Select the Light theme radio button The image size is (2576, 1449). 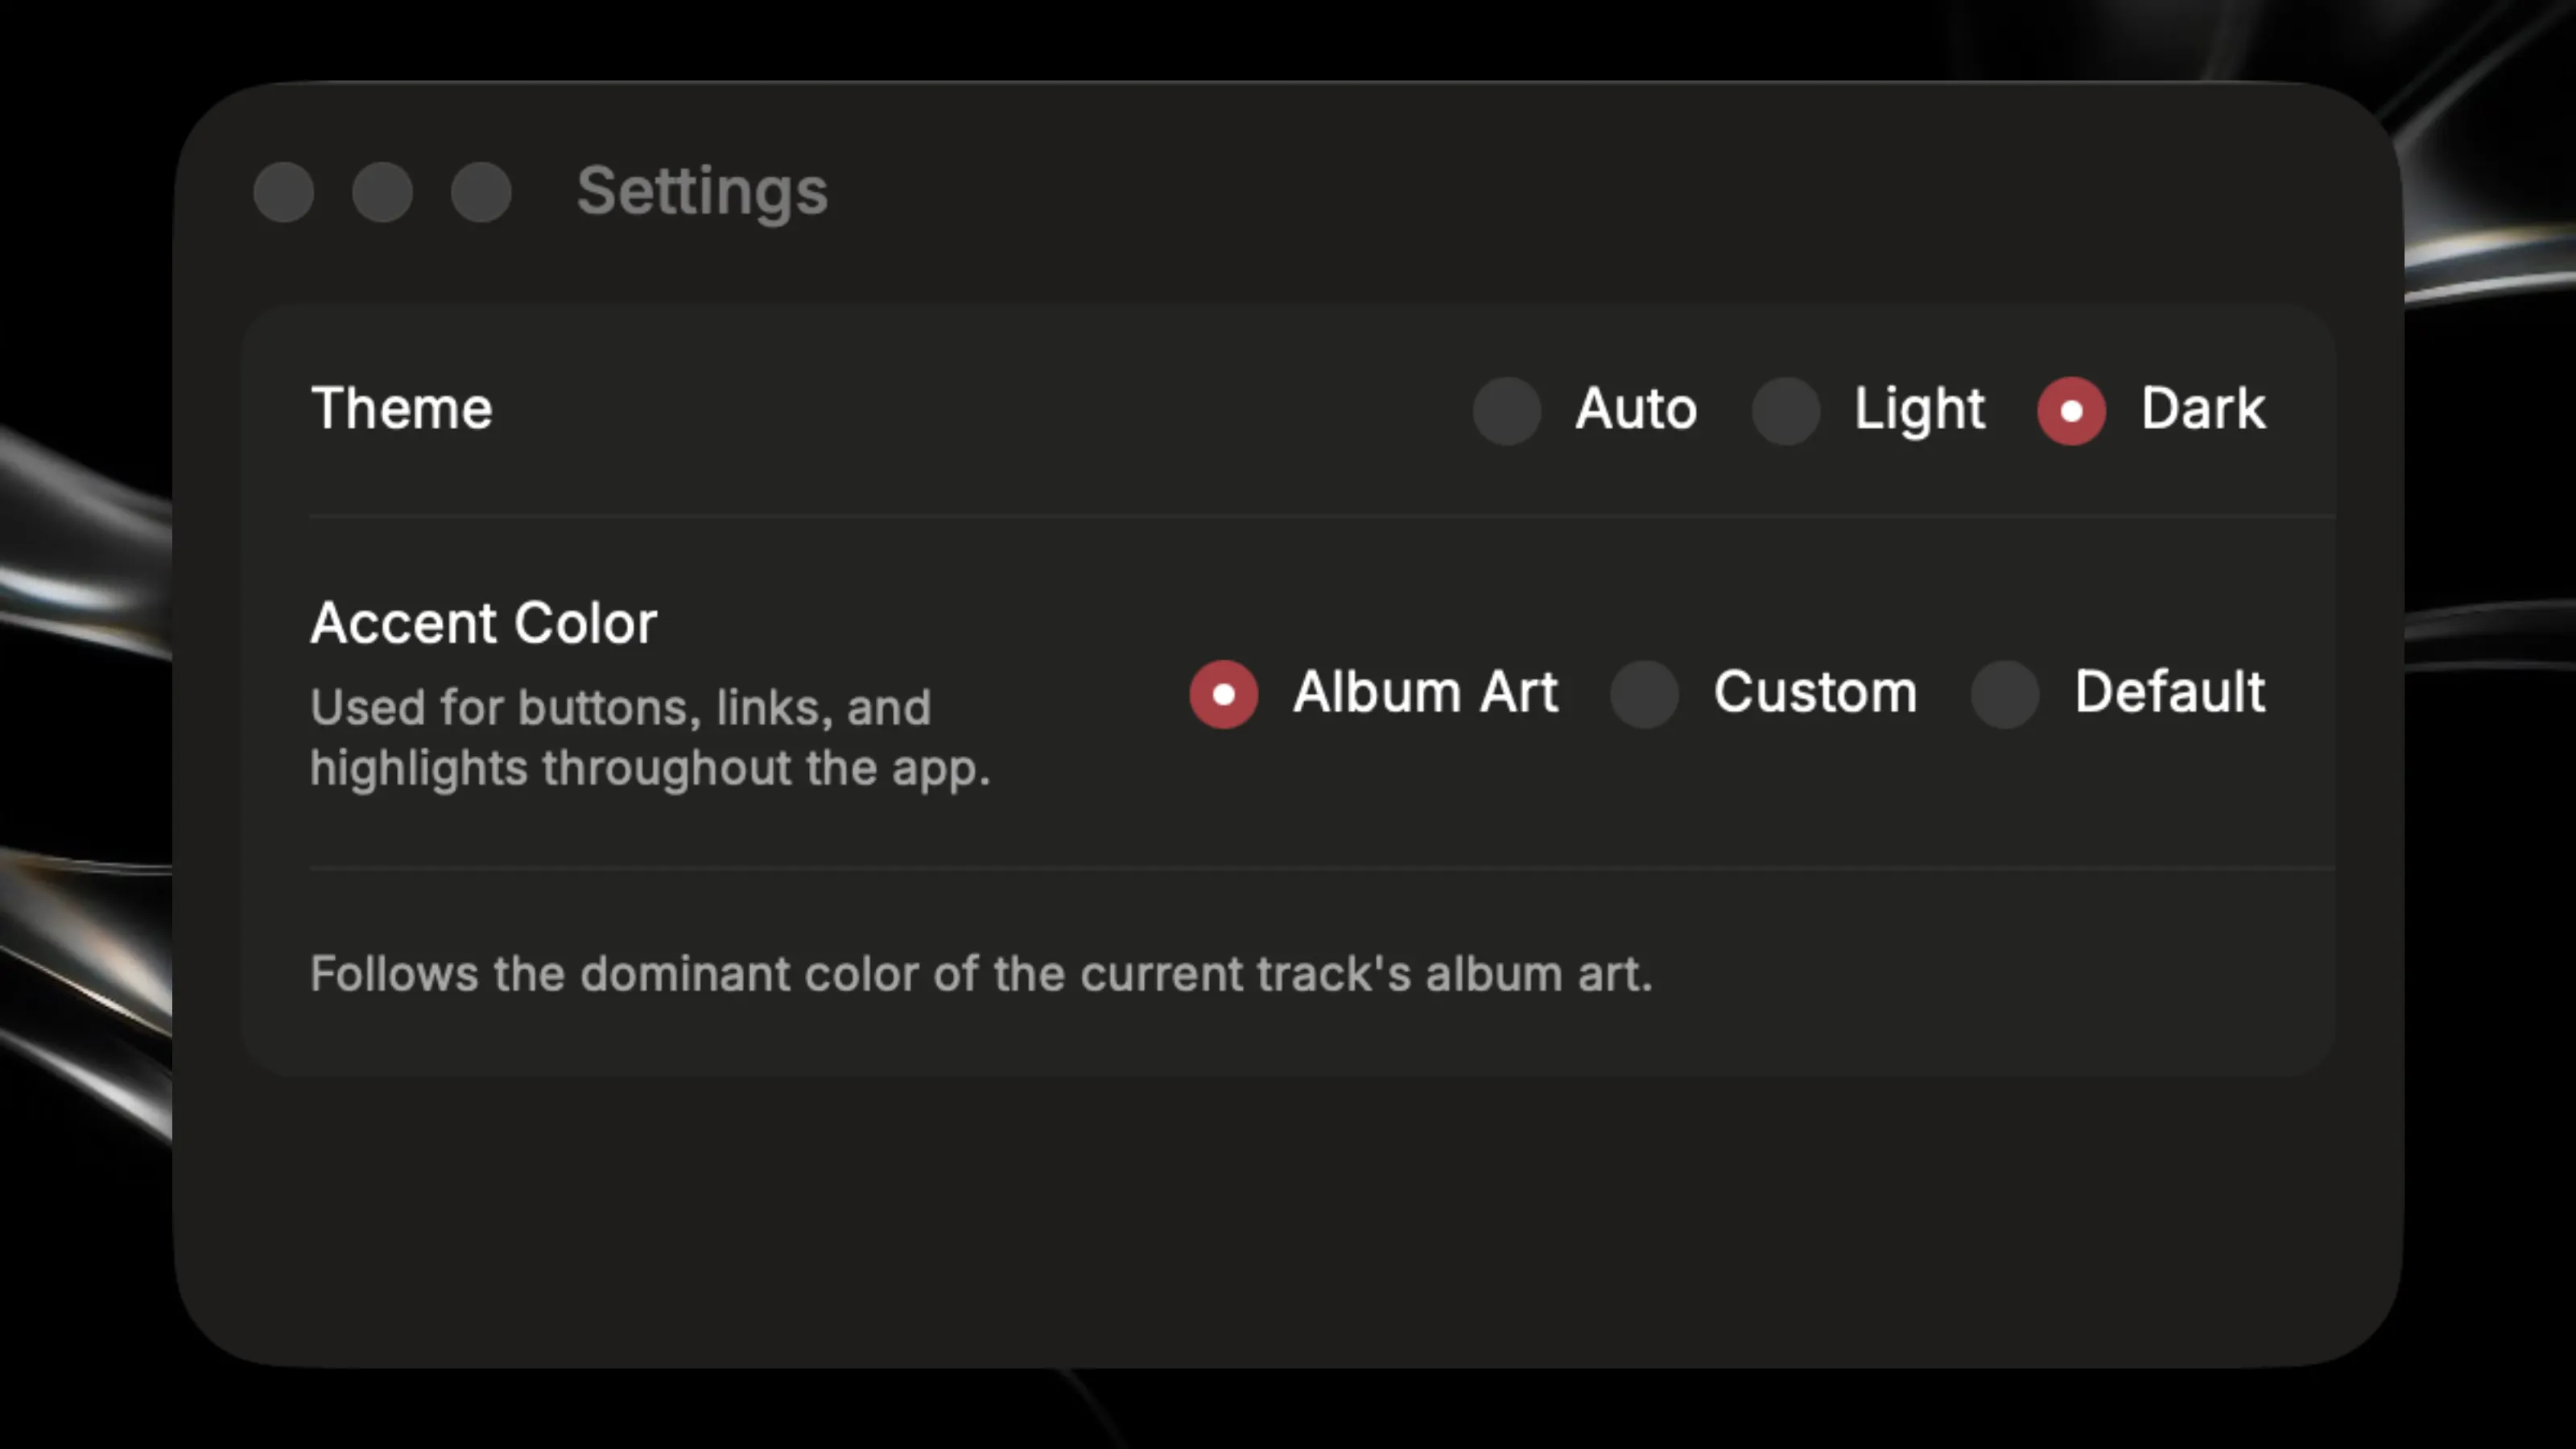click(x=1785, y=410)
